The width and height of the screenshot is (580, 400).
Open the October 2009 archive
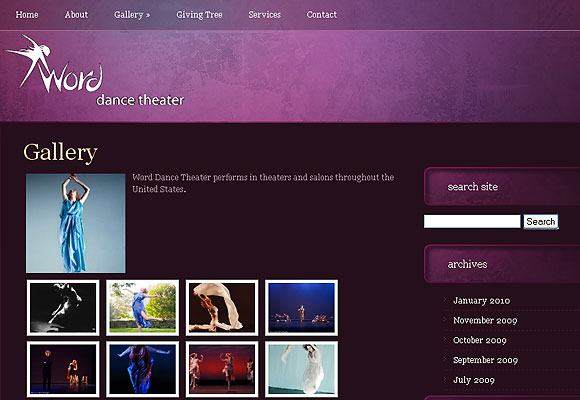pos(479,340)
